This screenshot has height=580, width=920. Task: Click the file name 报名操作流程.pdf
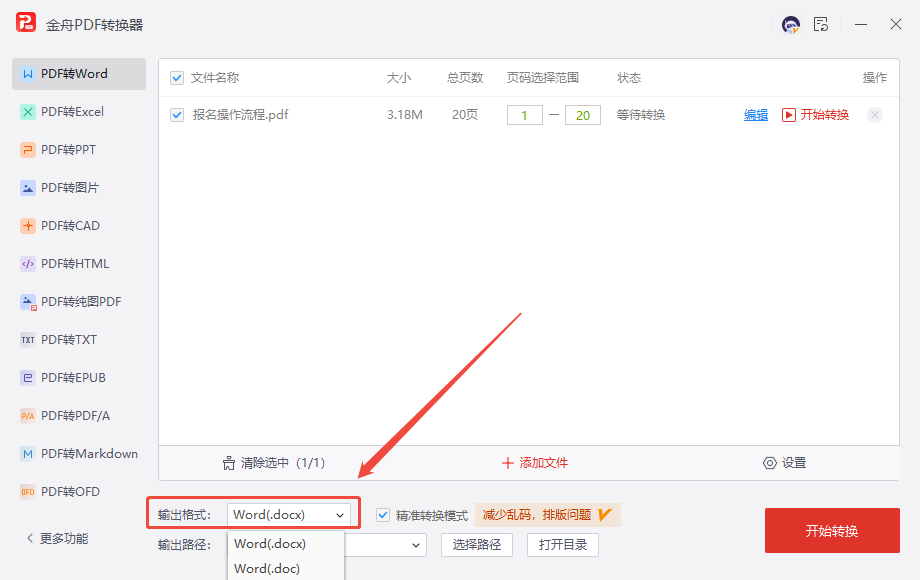241,115
